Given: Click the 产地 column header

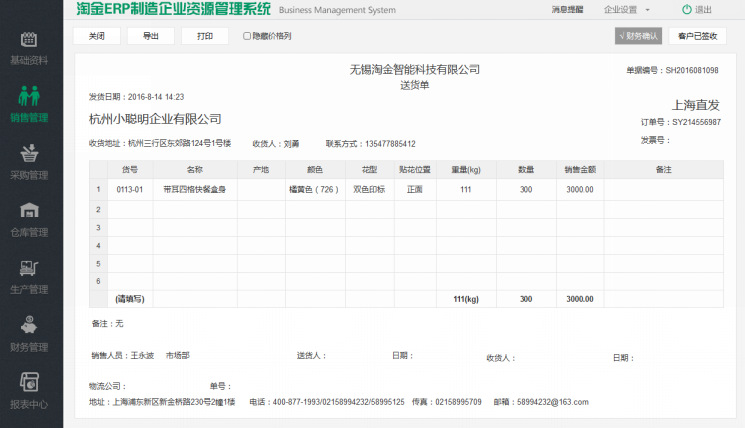Looking at the screenshot, I should click(261, 169).
